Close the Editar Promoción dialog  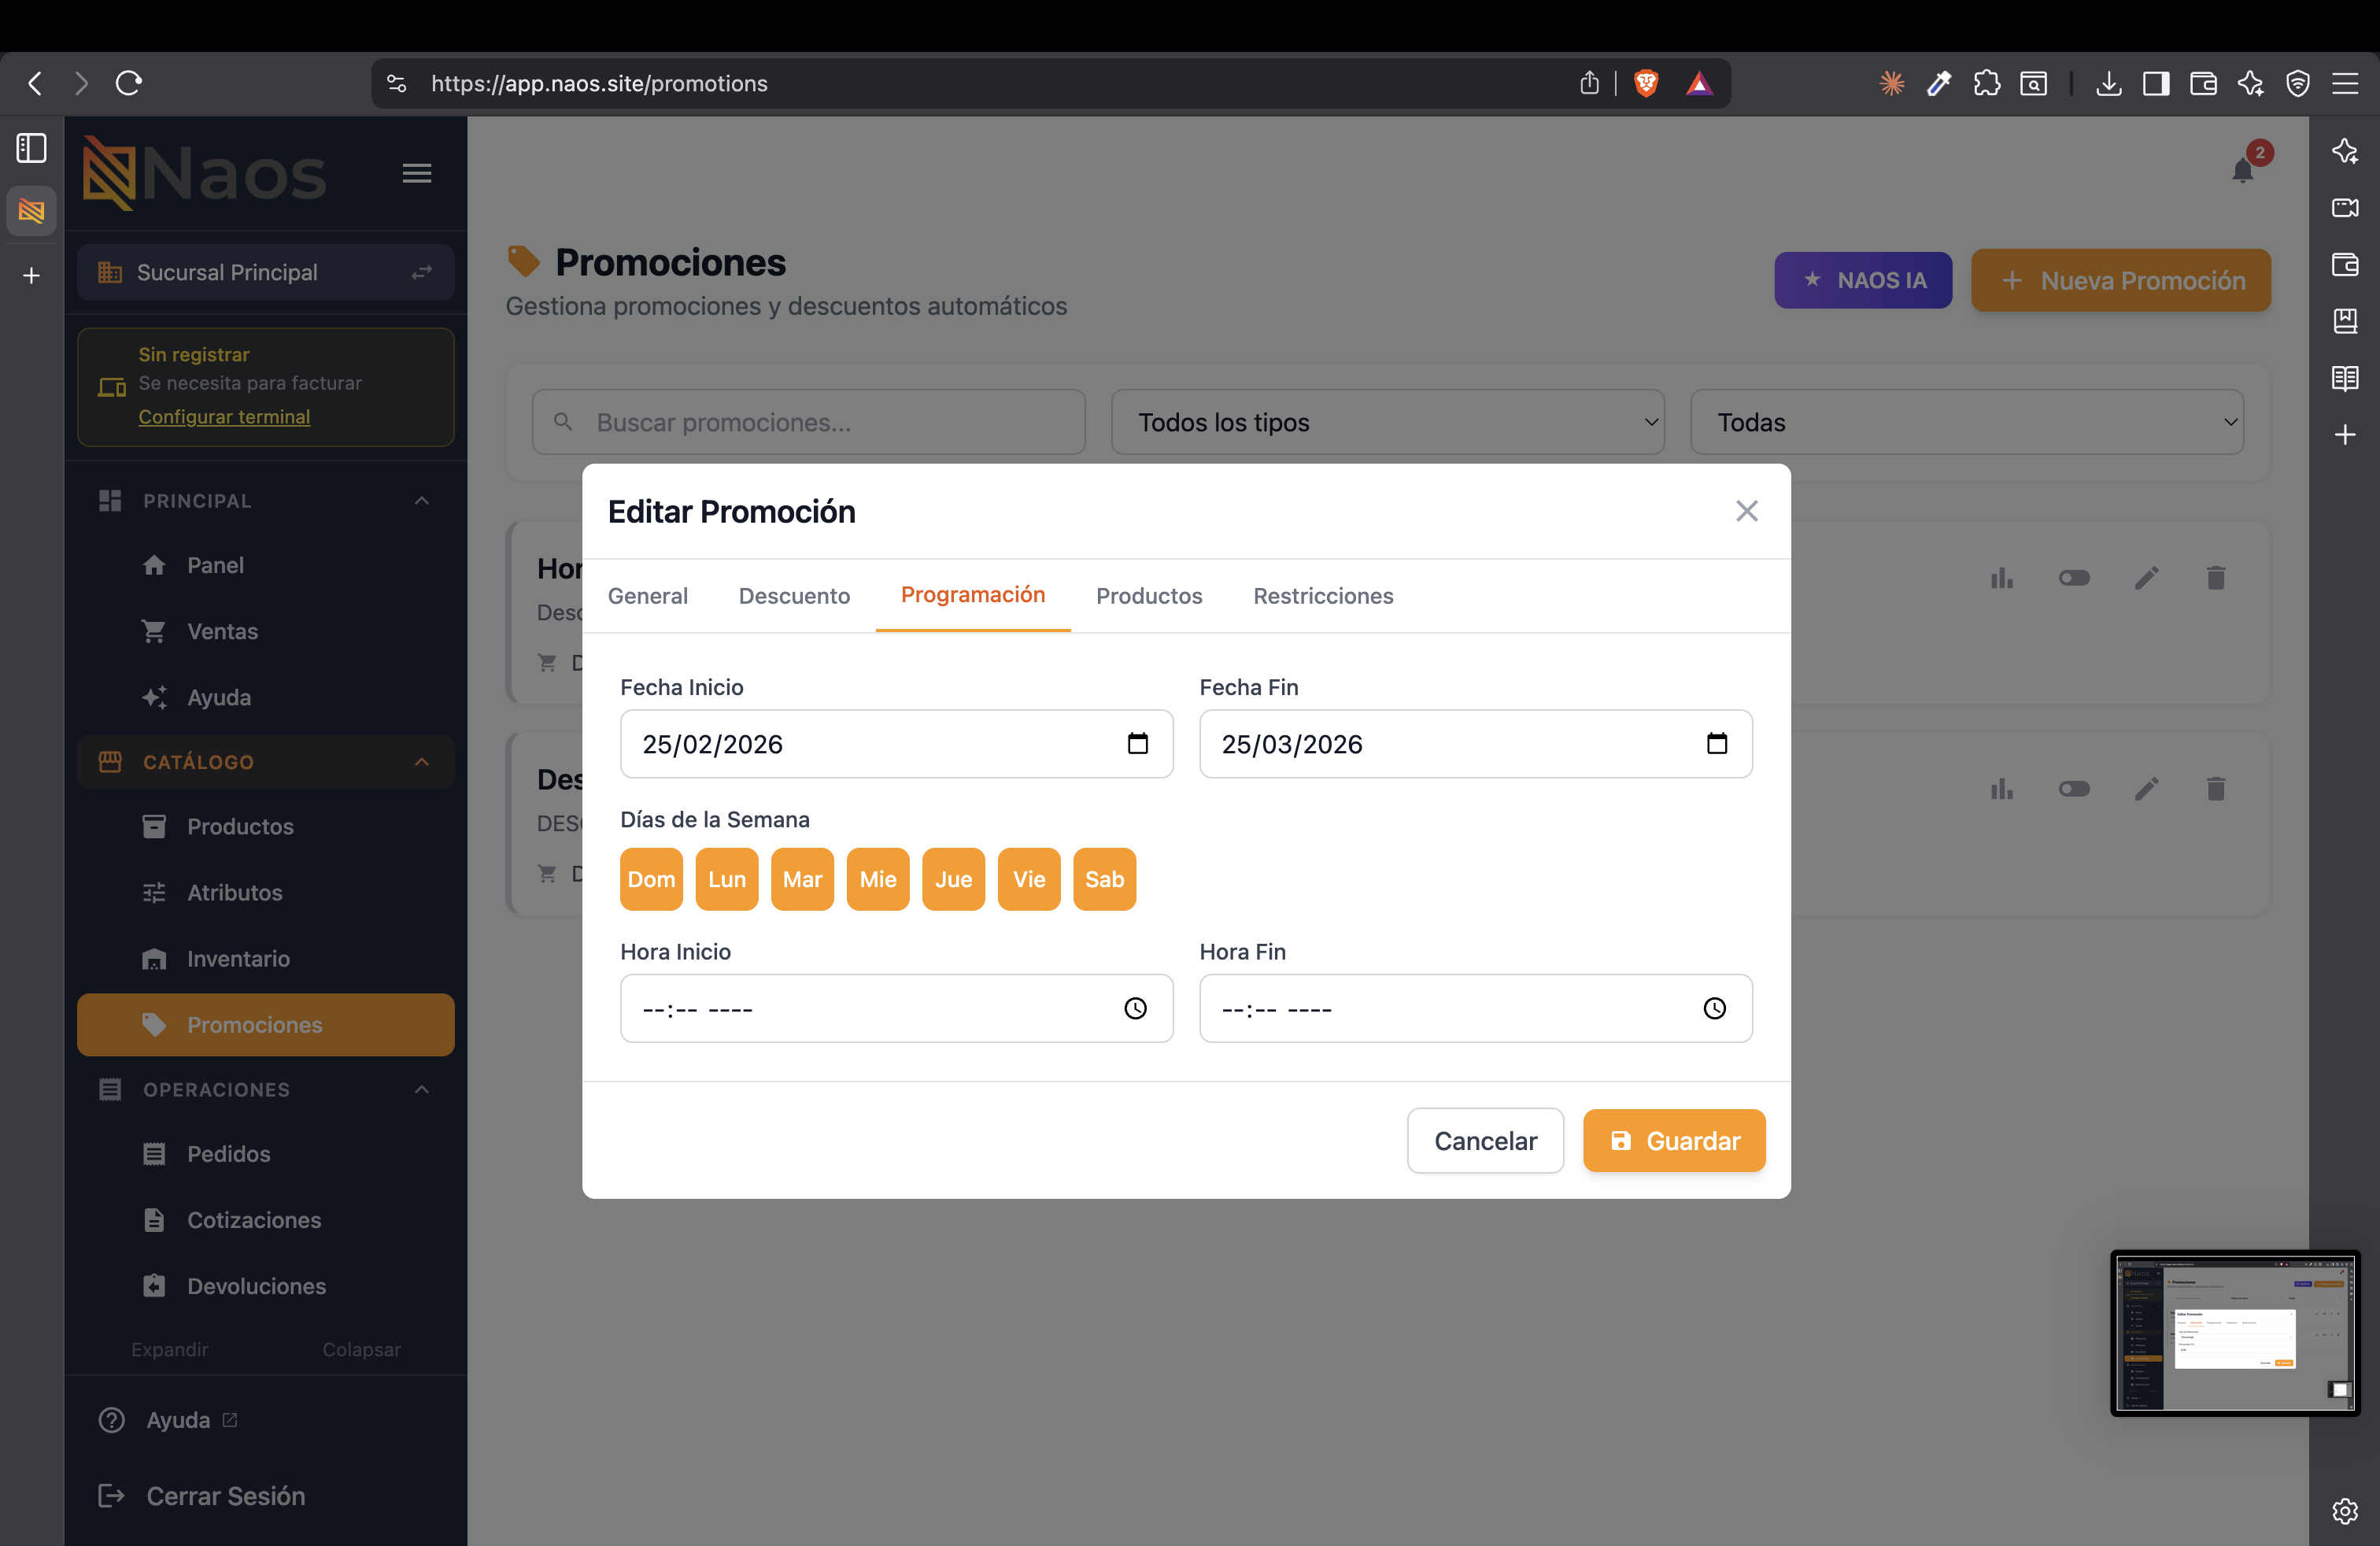click(x=1746, y=511)
